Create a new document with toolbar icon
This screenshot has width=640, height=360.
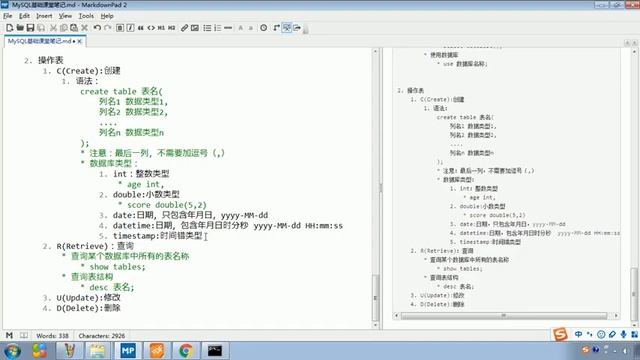tap(9, 28)
